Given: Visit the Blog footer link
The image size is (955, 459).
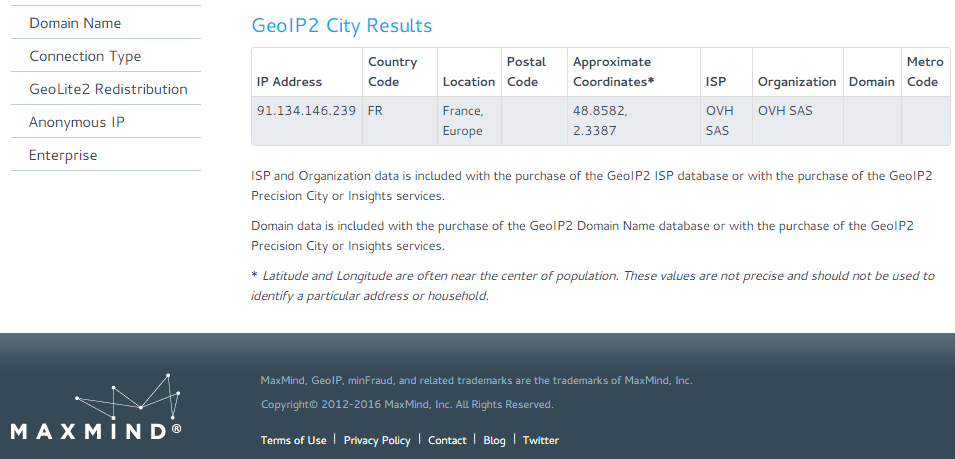Looking at the screenshot, I should (x=494, y=440).
